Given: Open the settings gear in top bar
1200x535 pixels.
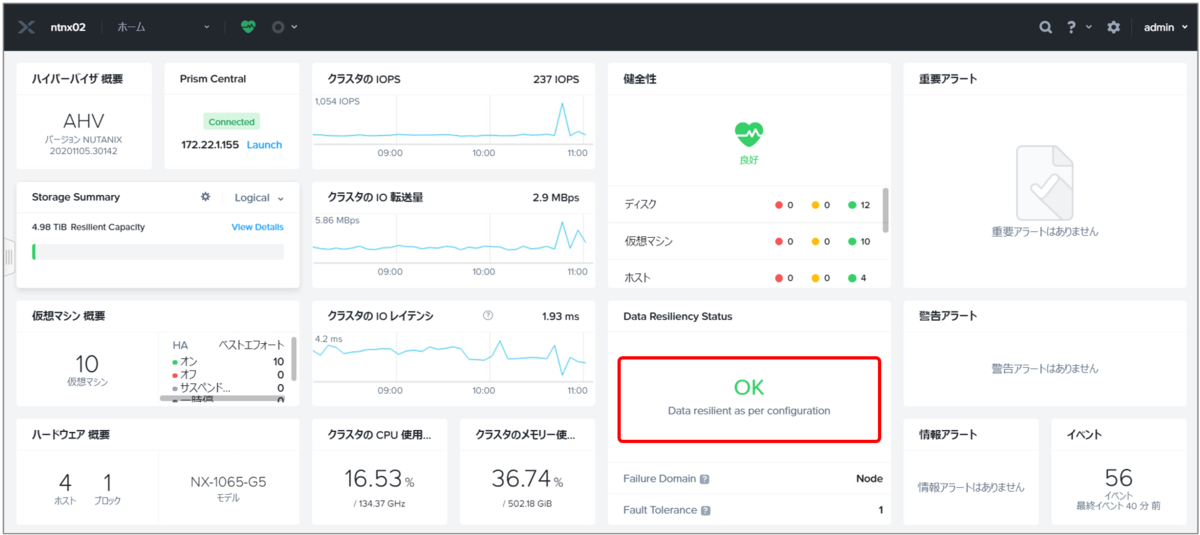Looking at the screenshot, I should tap(1113, 27).
